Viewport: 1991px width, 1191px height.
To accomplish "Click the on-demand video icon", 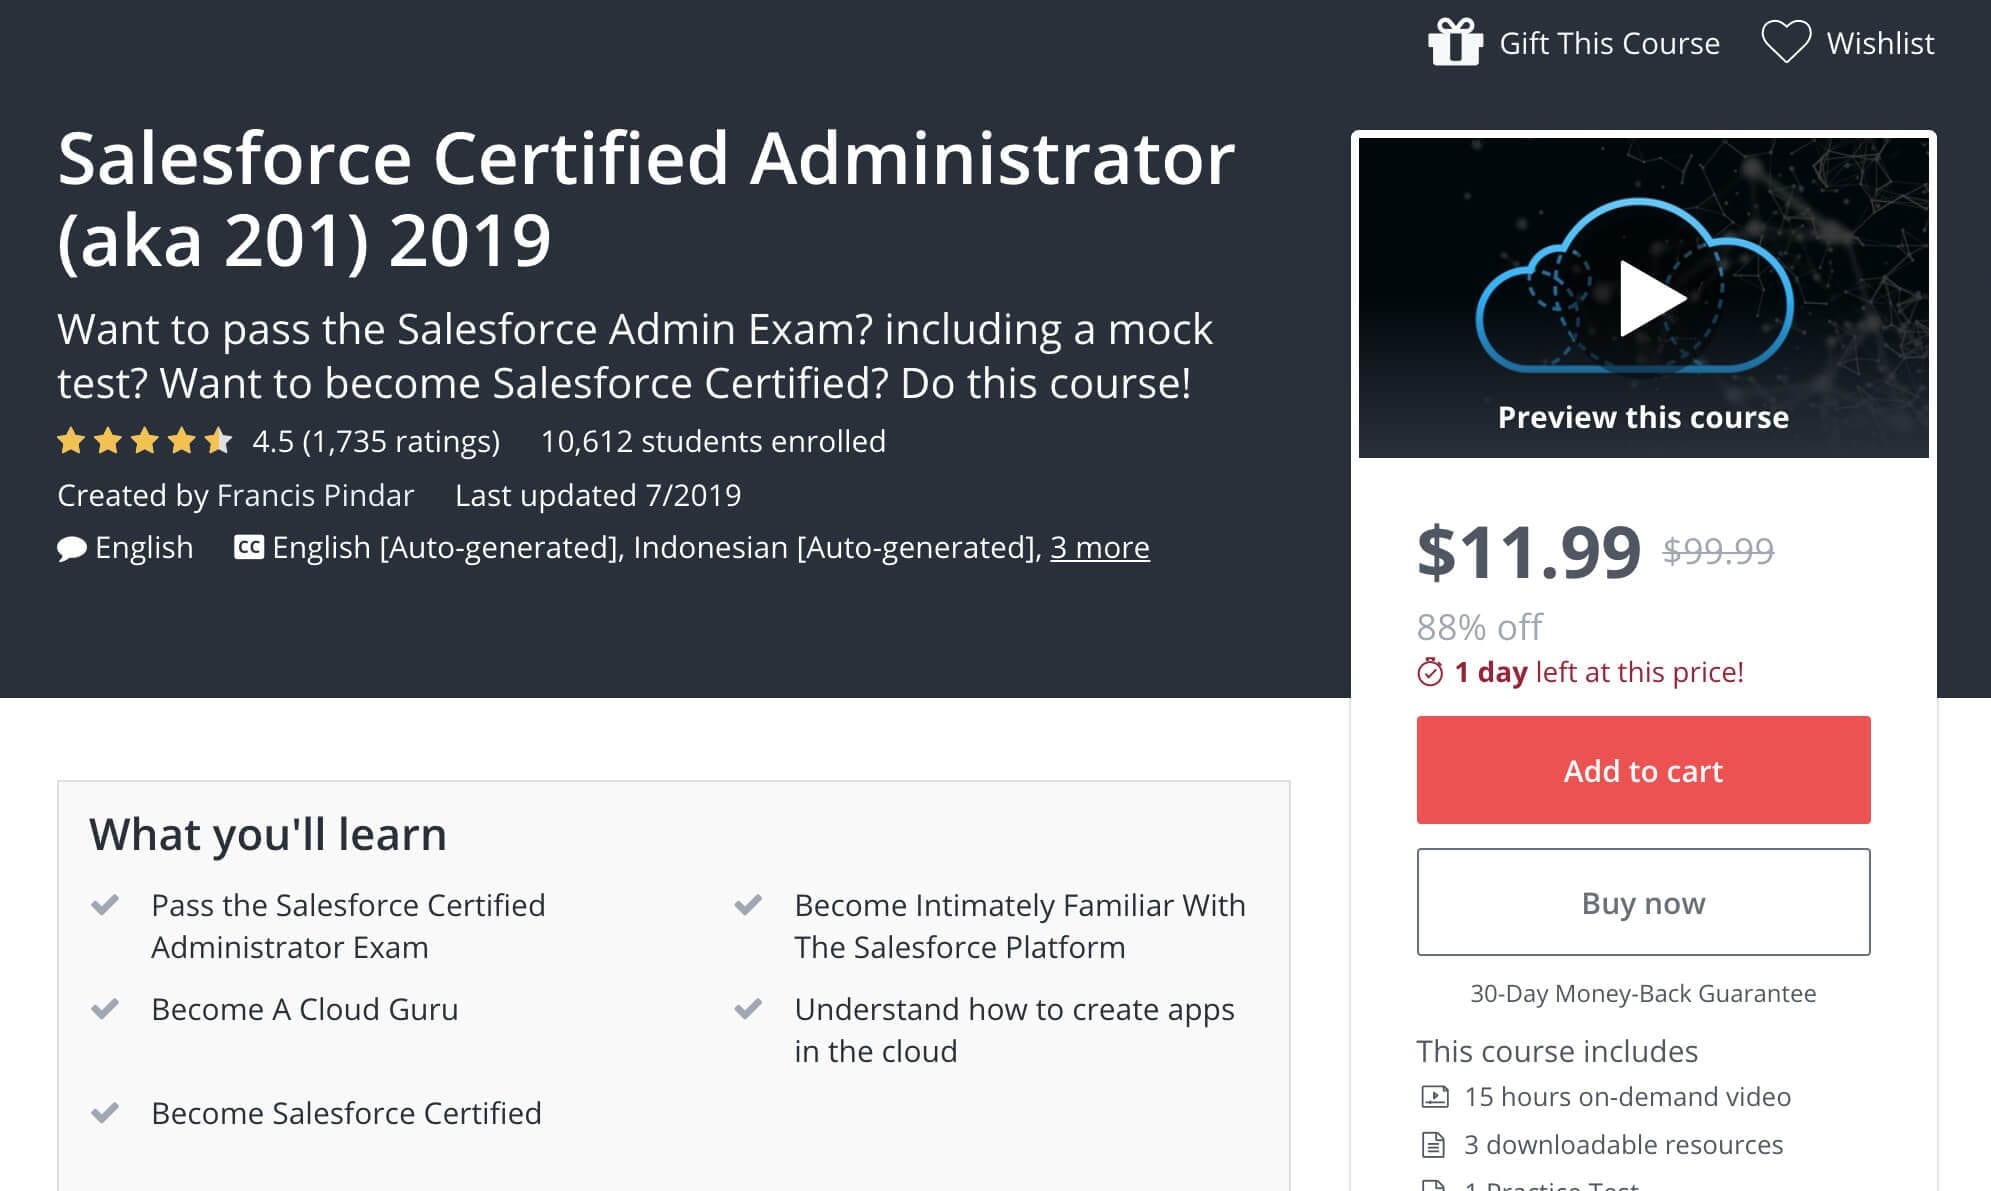I will tap(1435, 1097).
